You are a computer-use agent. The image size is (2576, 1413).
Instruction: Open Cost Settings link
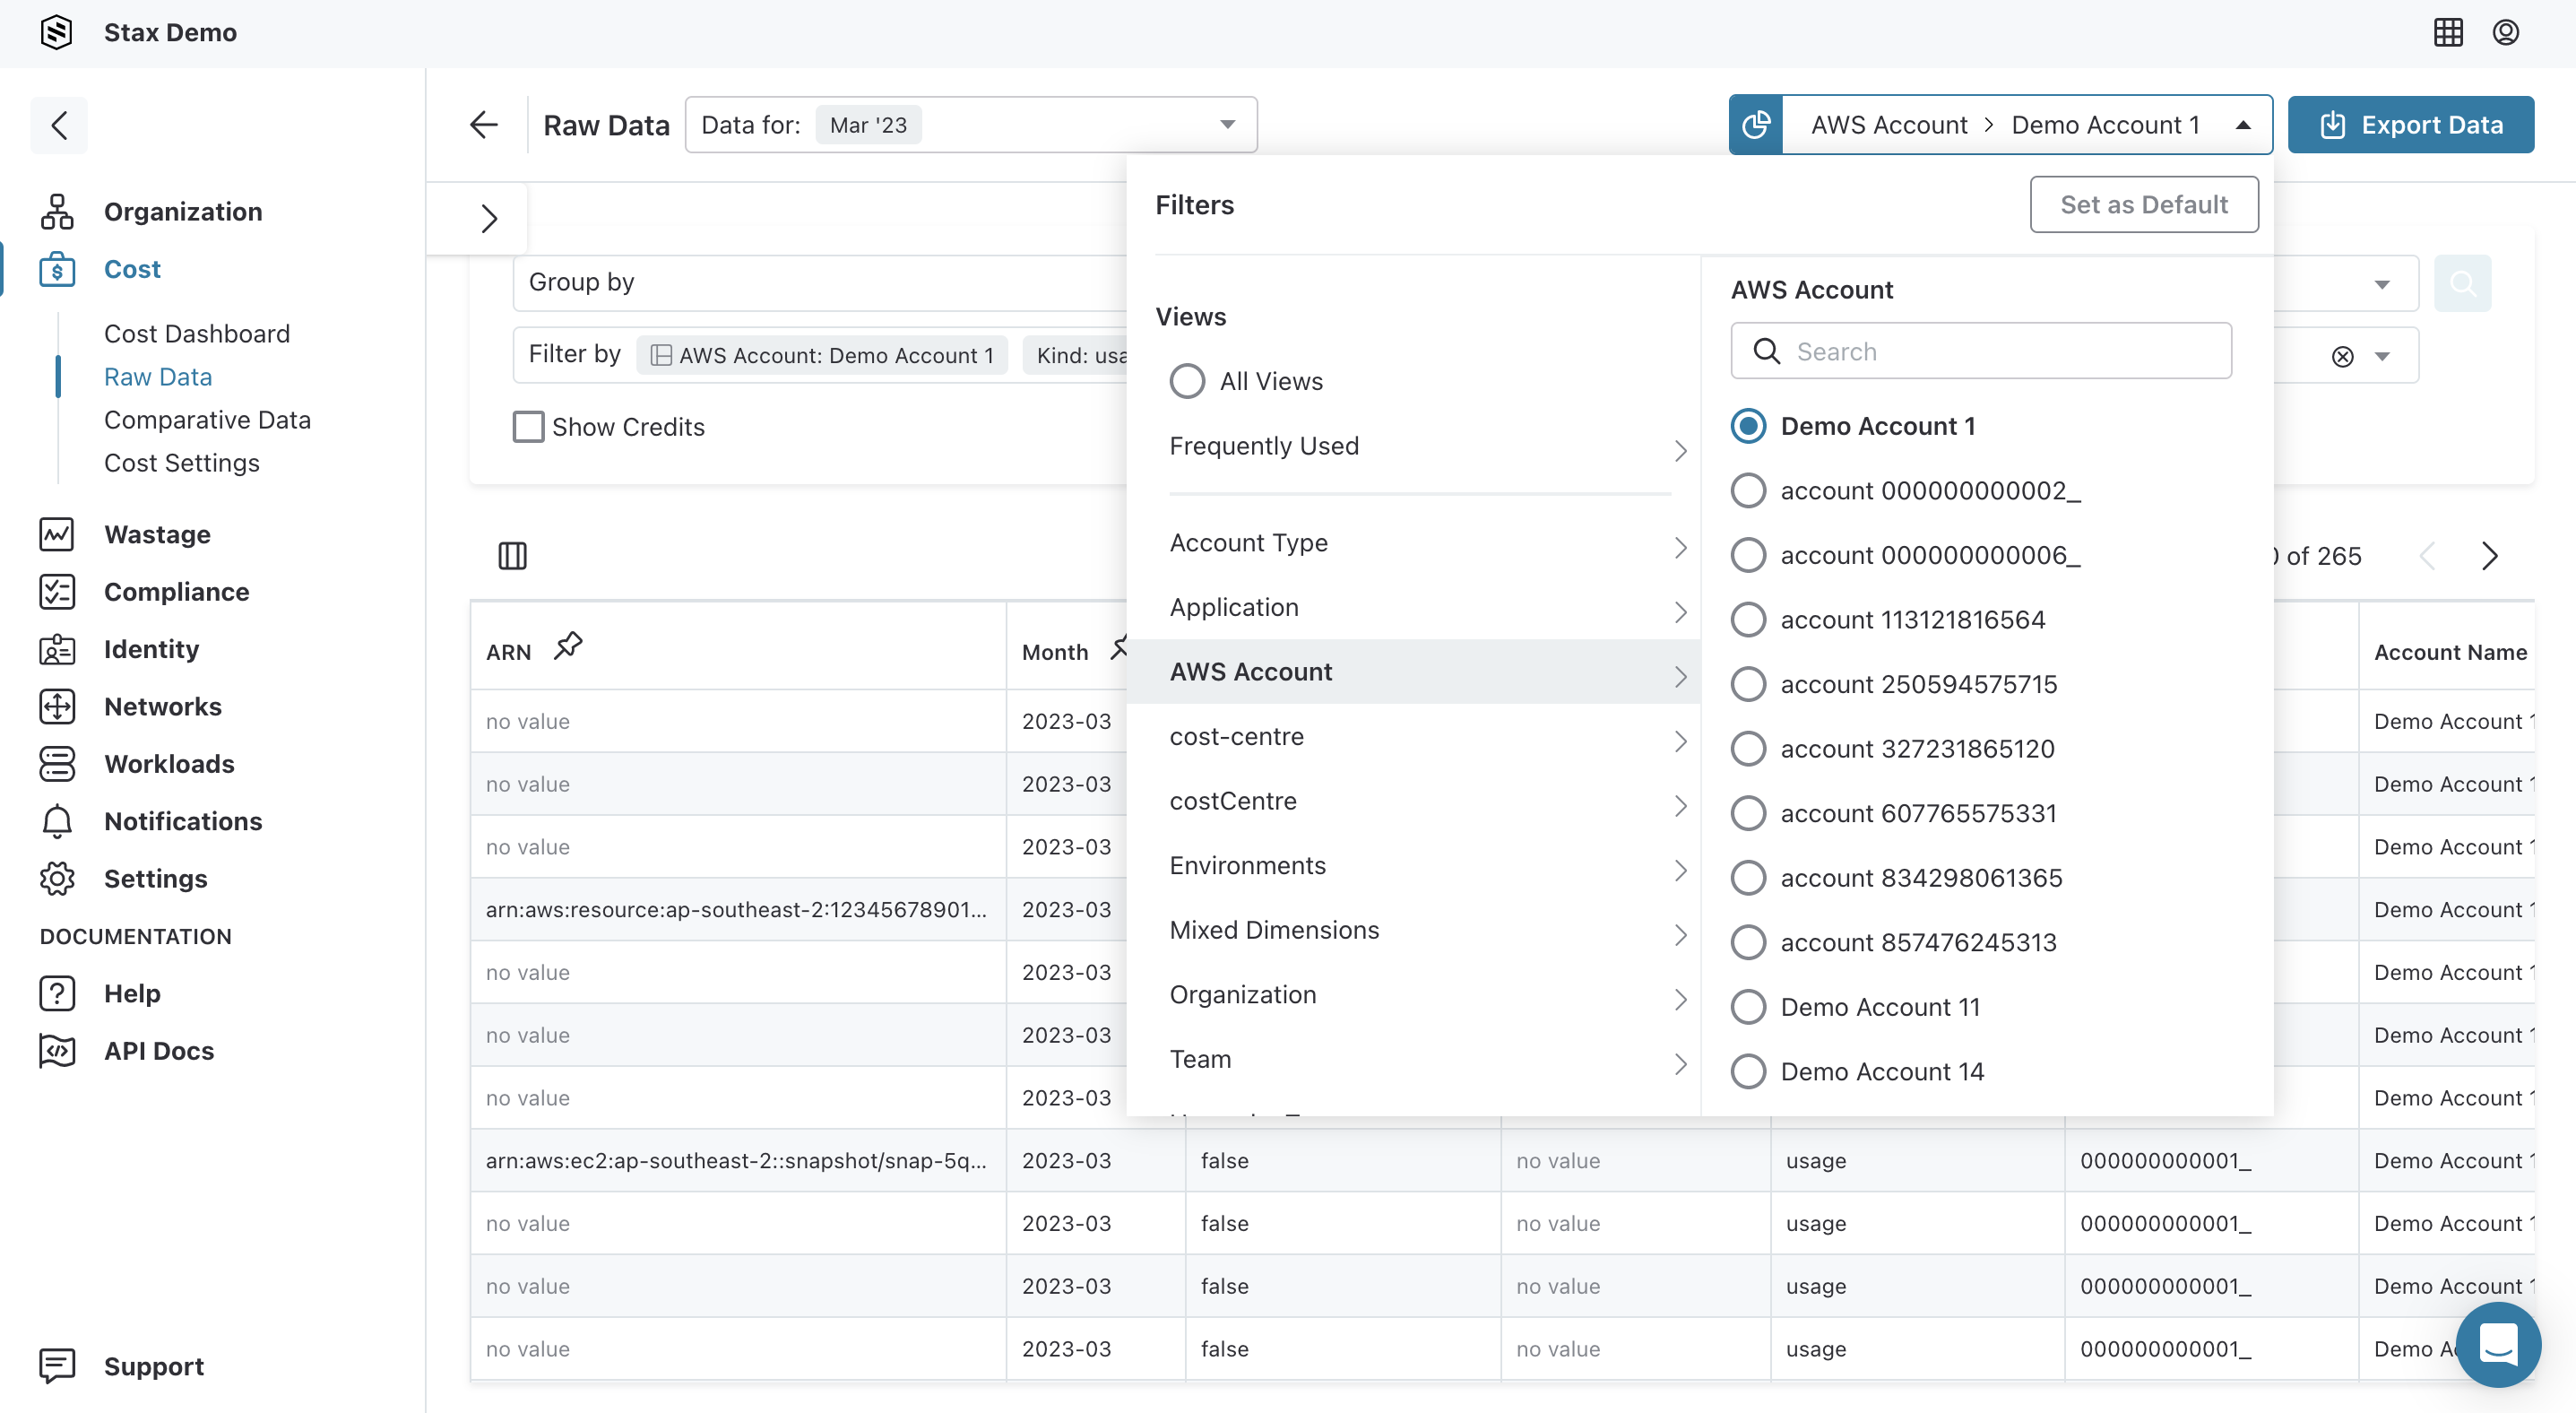(181, 463)
